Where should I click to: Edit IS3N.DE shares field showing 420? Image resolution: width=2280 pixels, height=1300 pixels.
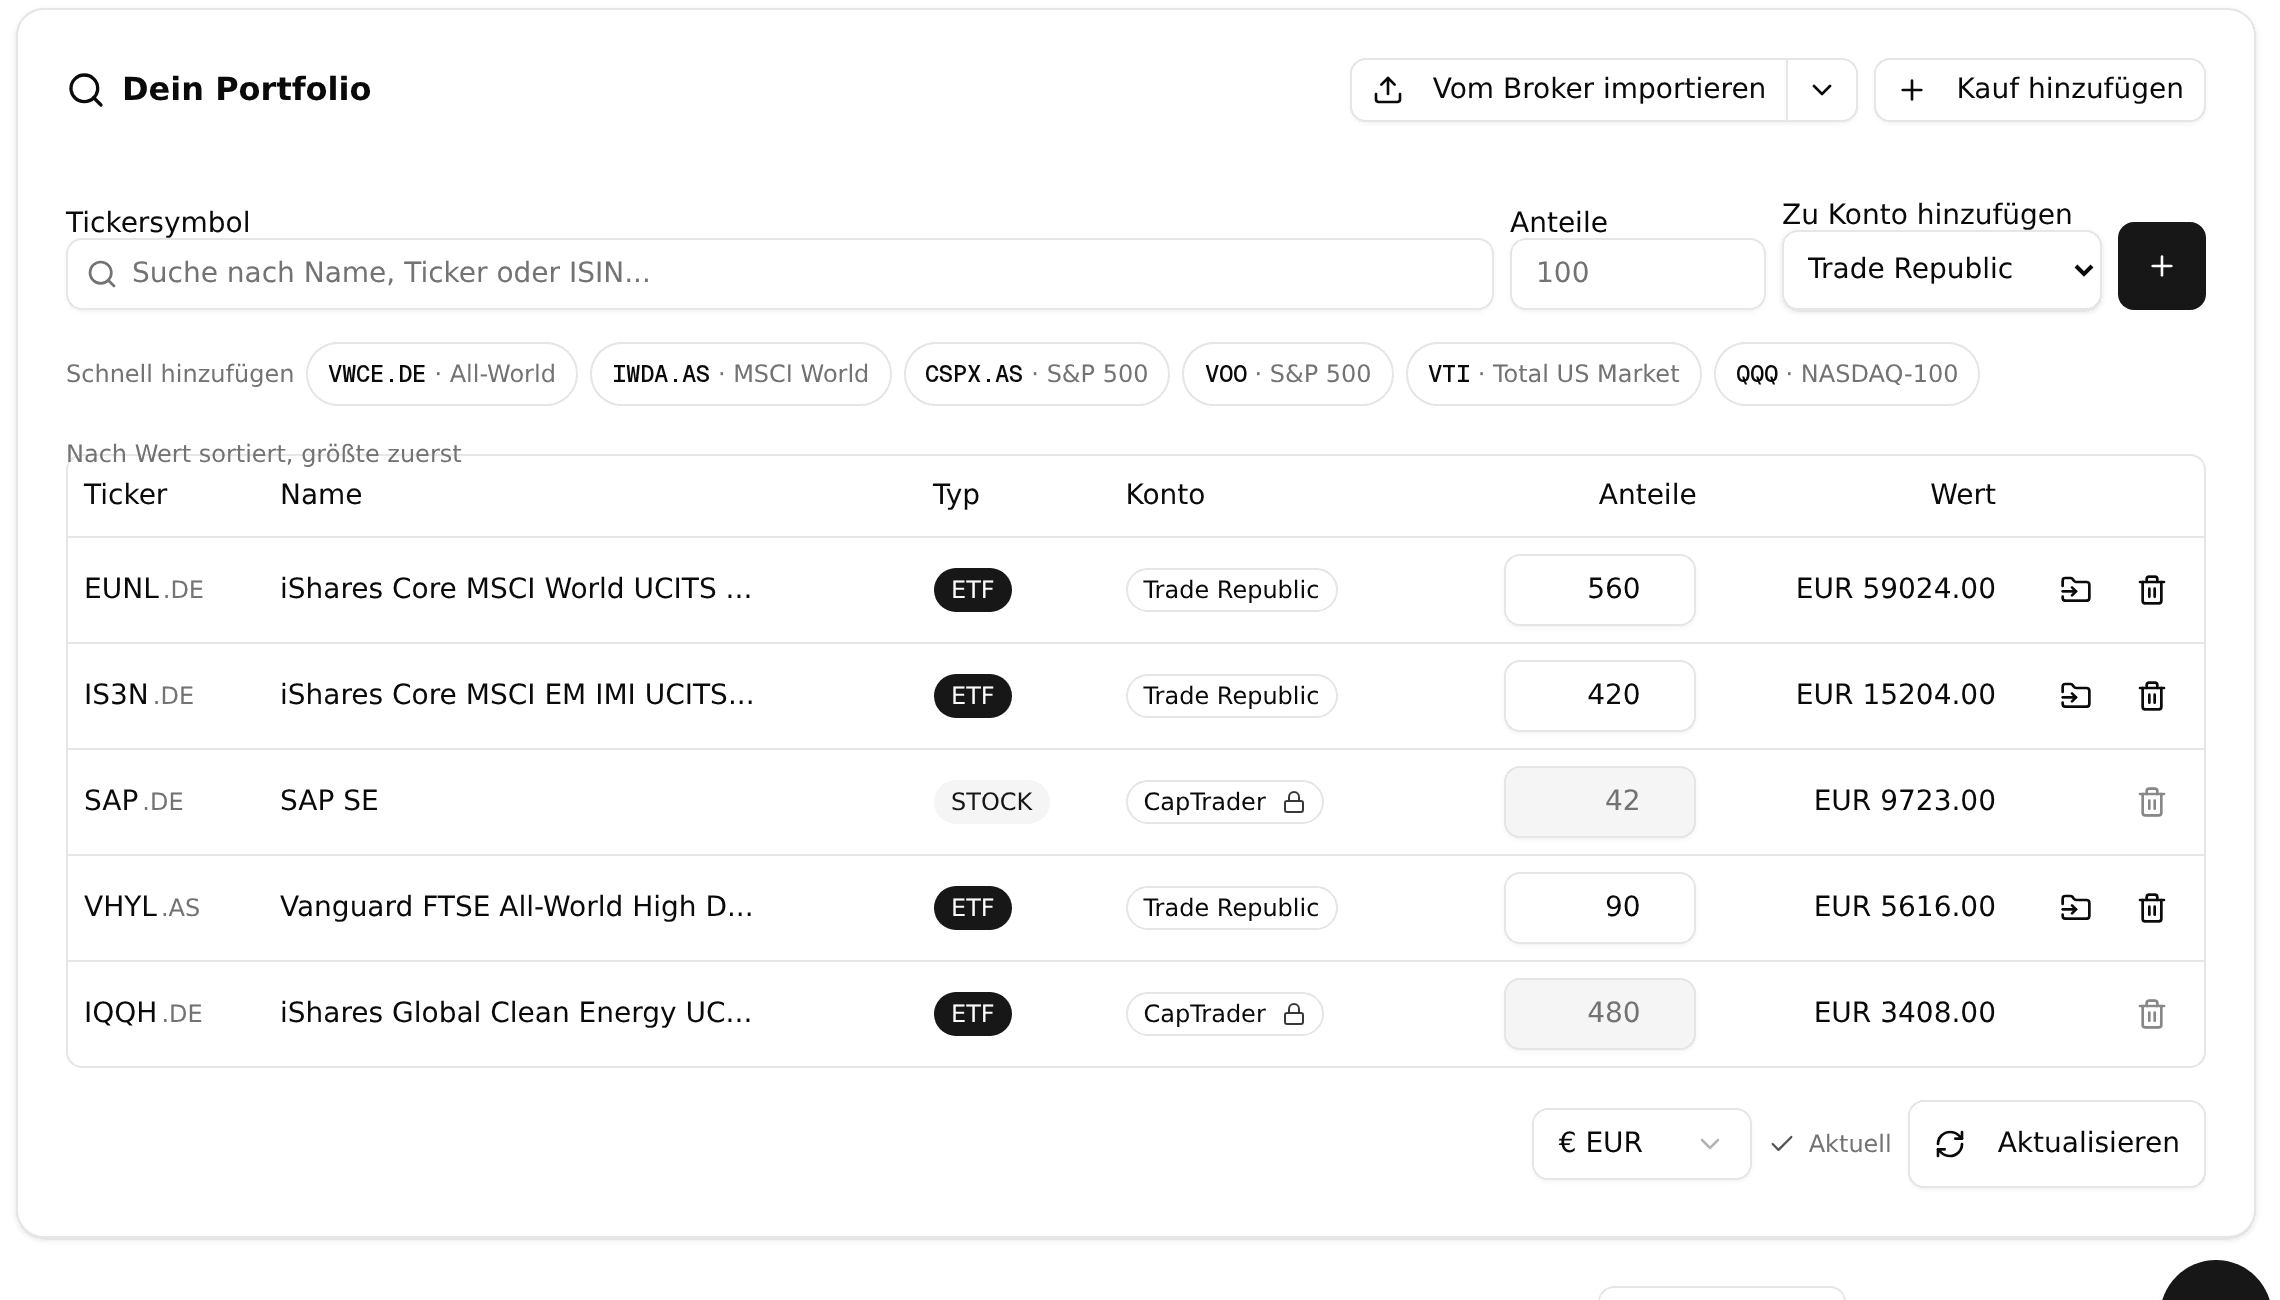pyautogui.click(x=1600, y=696)
